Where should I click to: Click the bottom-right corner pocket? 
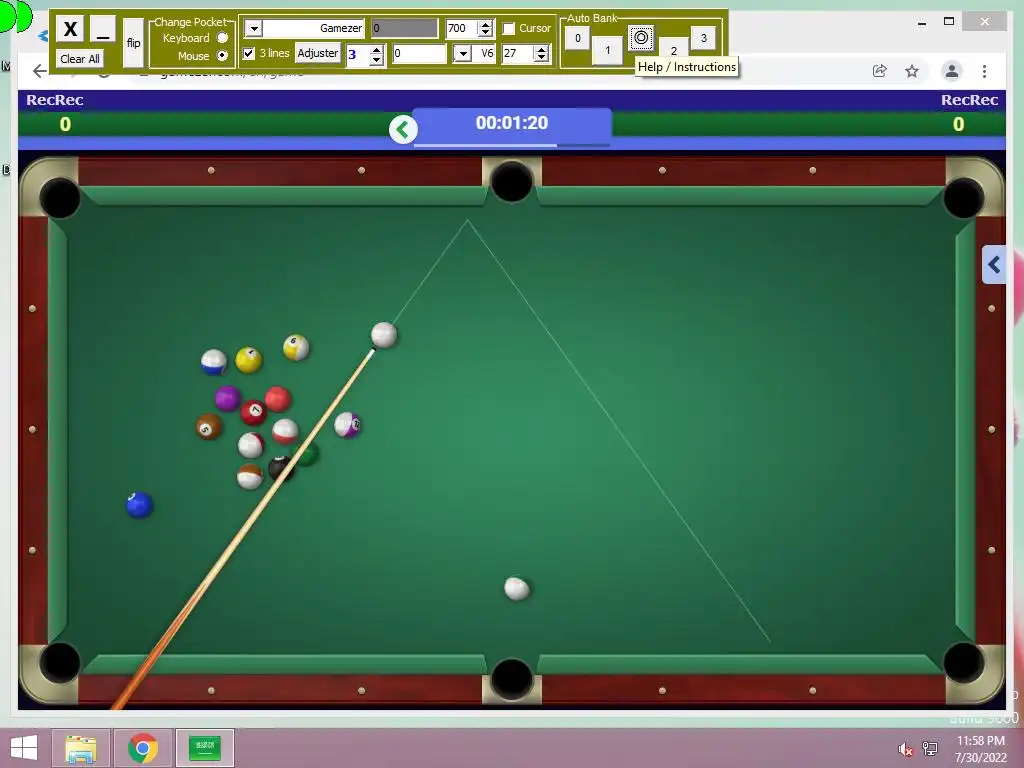click(x=963, y=662)
